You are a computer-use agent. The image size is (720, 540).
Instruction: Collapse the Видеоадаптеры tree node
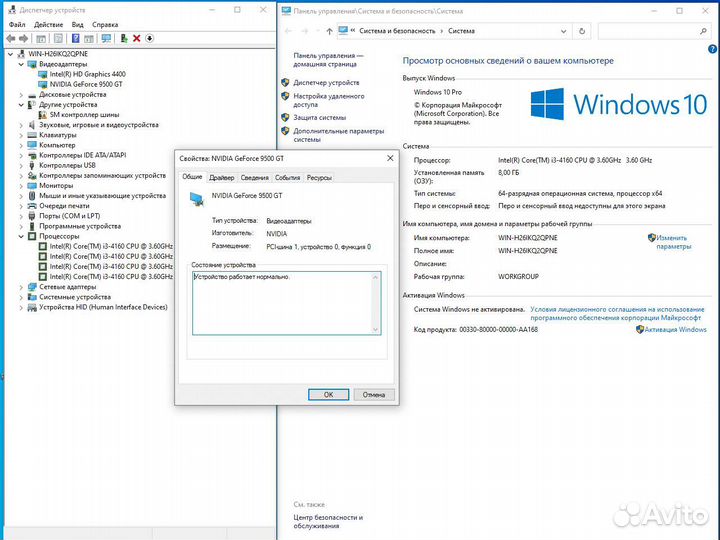point(22,63)
